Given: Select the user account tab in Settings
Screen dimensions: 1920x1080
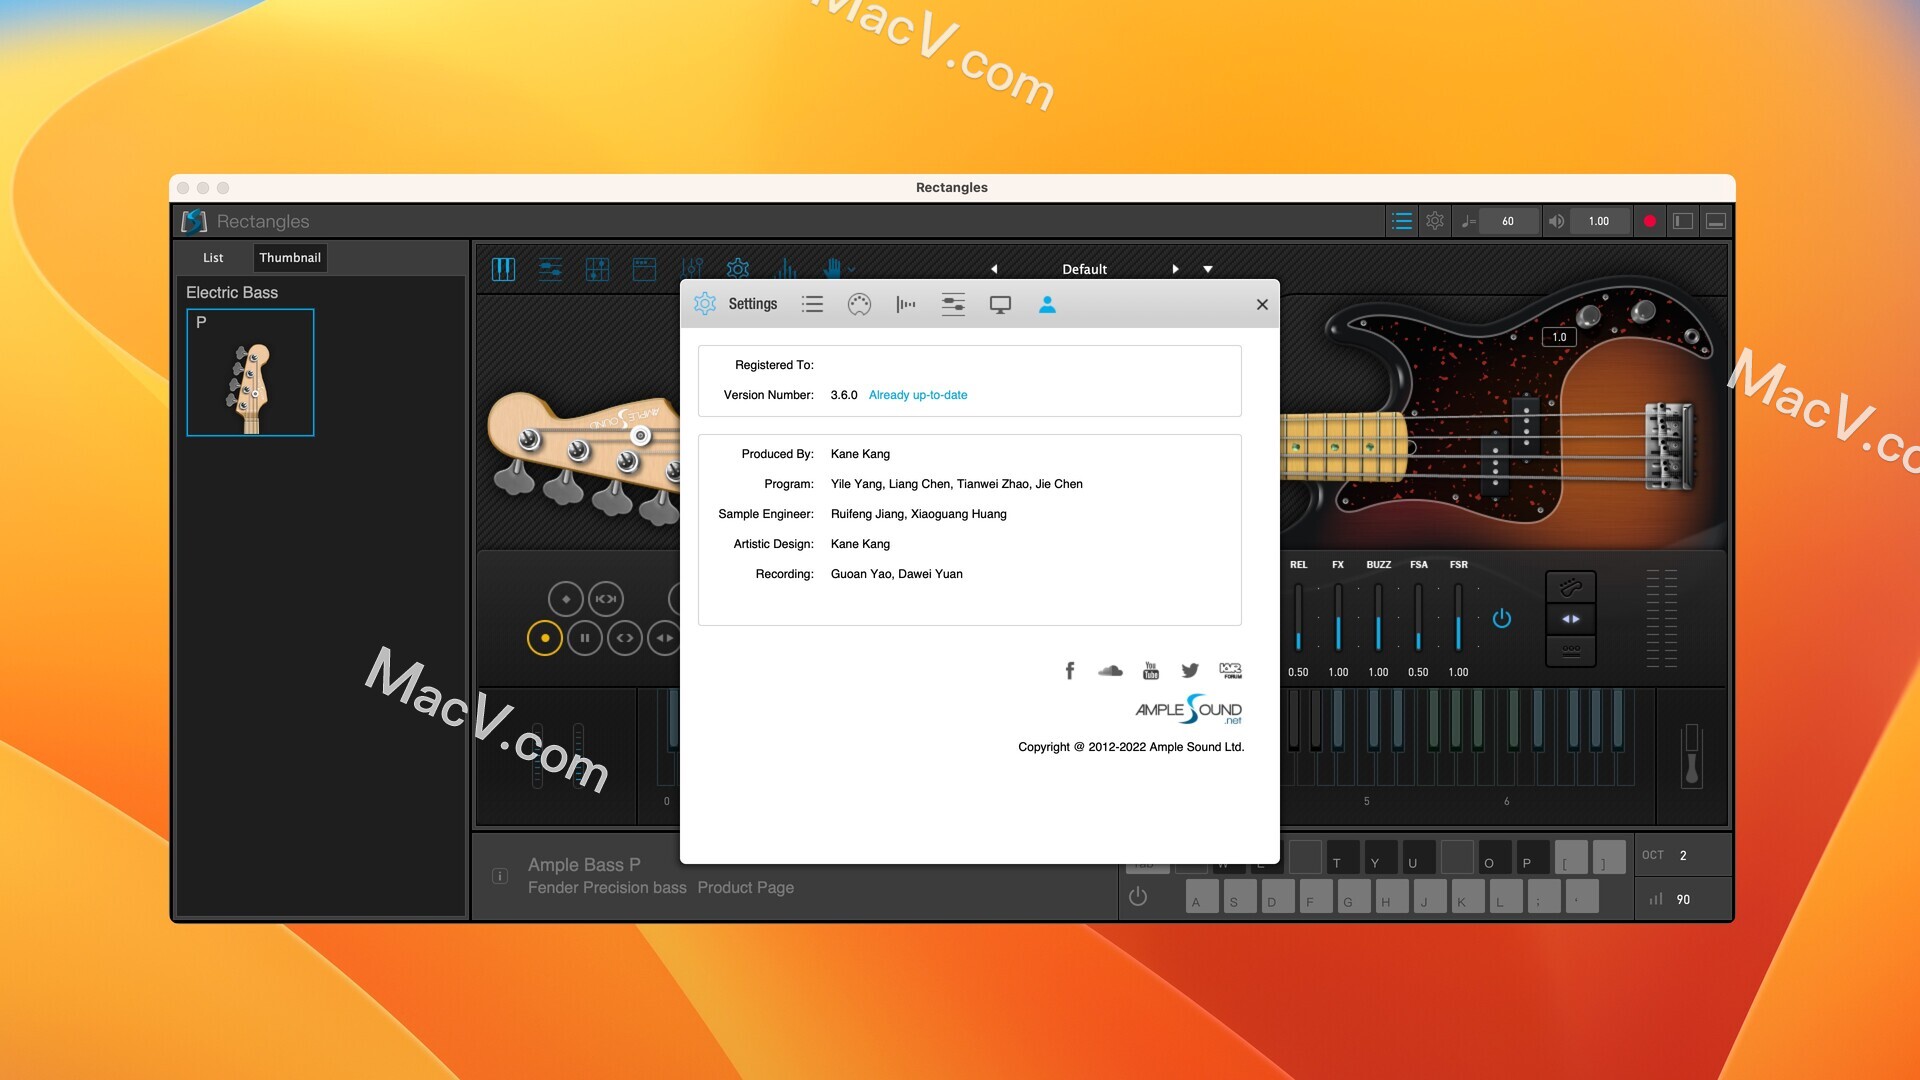Looking at the screenshot, I should [x=1047, y=304].
